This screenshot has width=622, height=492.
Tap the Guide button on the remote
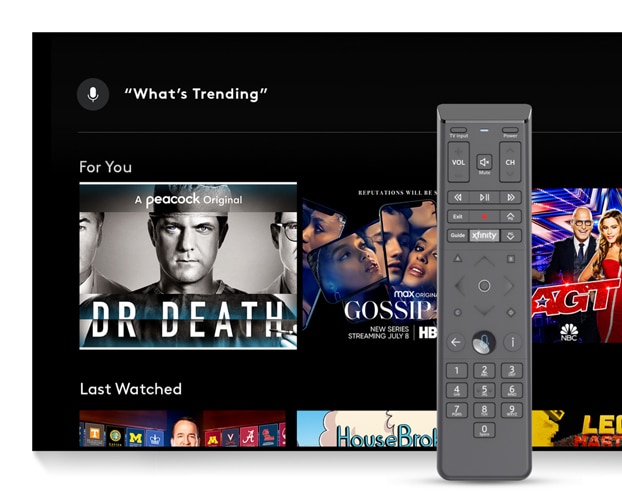[x=458, y=235]
